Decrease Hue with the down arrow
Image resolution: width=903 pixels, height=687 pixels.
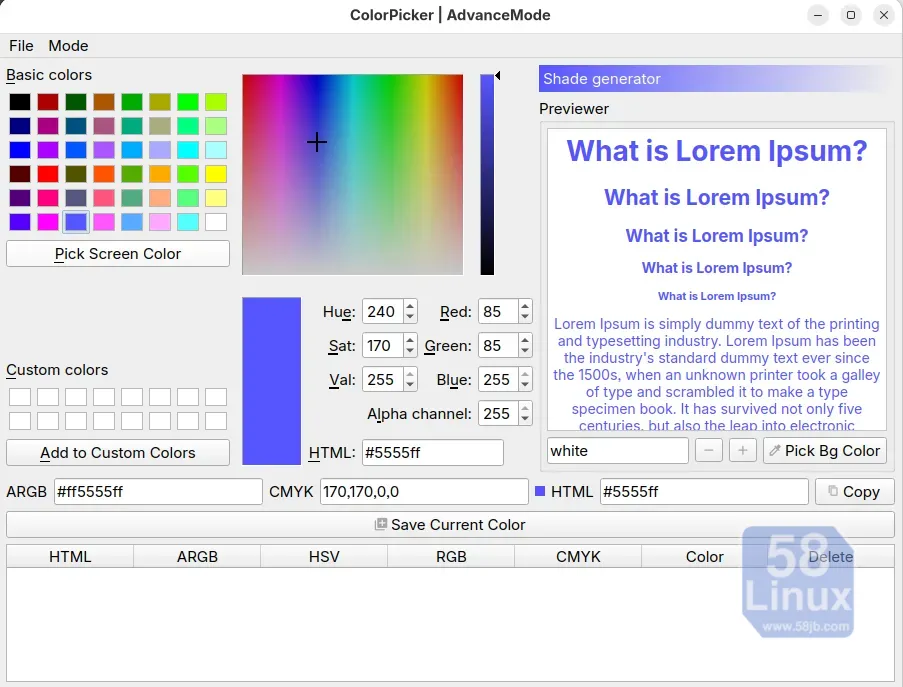point(409,317)
